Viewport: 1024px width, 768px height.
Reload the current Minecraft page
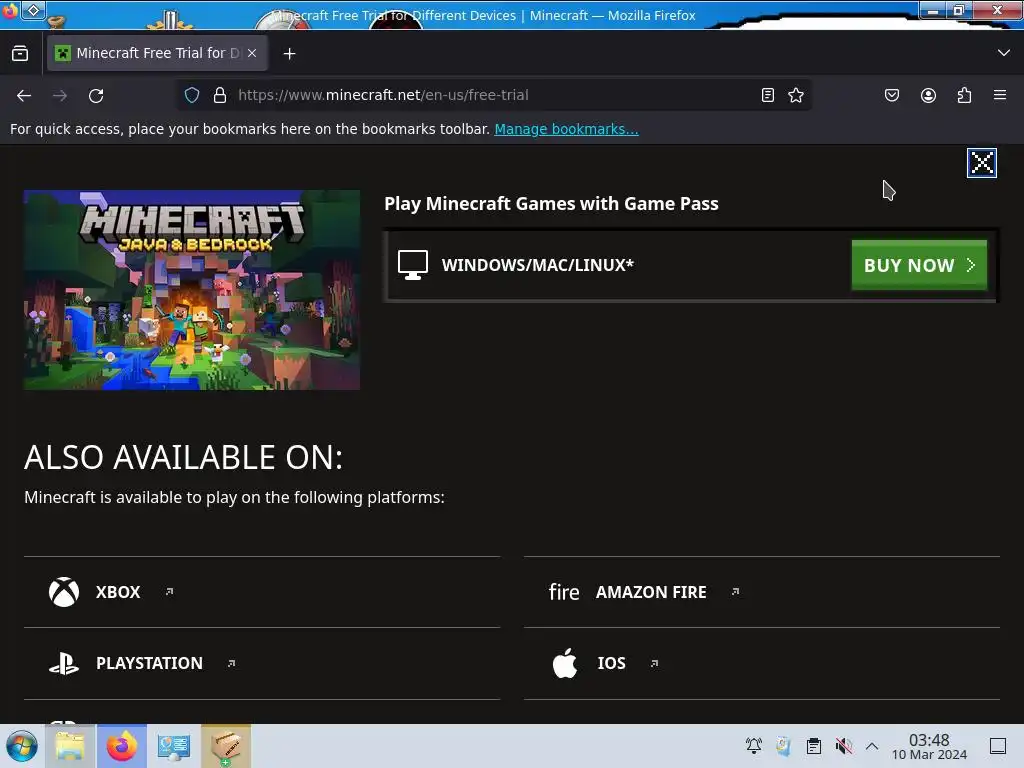96,95
